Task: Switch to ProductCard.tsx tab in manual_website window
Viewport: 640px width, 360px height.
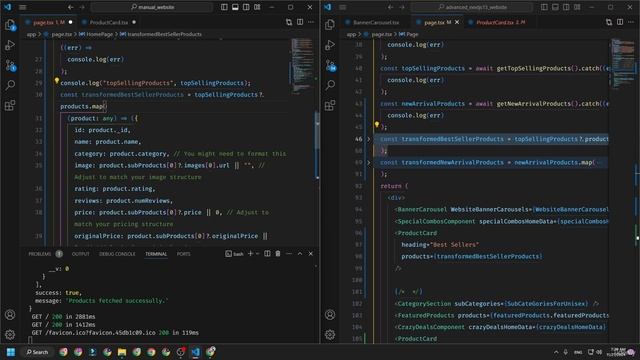Action: point(108,22)
